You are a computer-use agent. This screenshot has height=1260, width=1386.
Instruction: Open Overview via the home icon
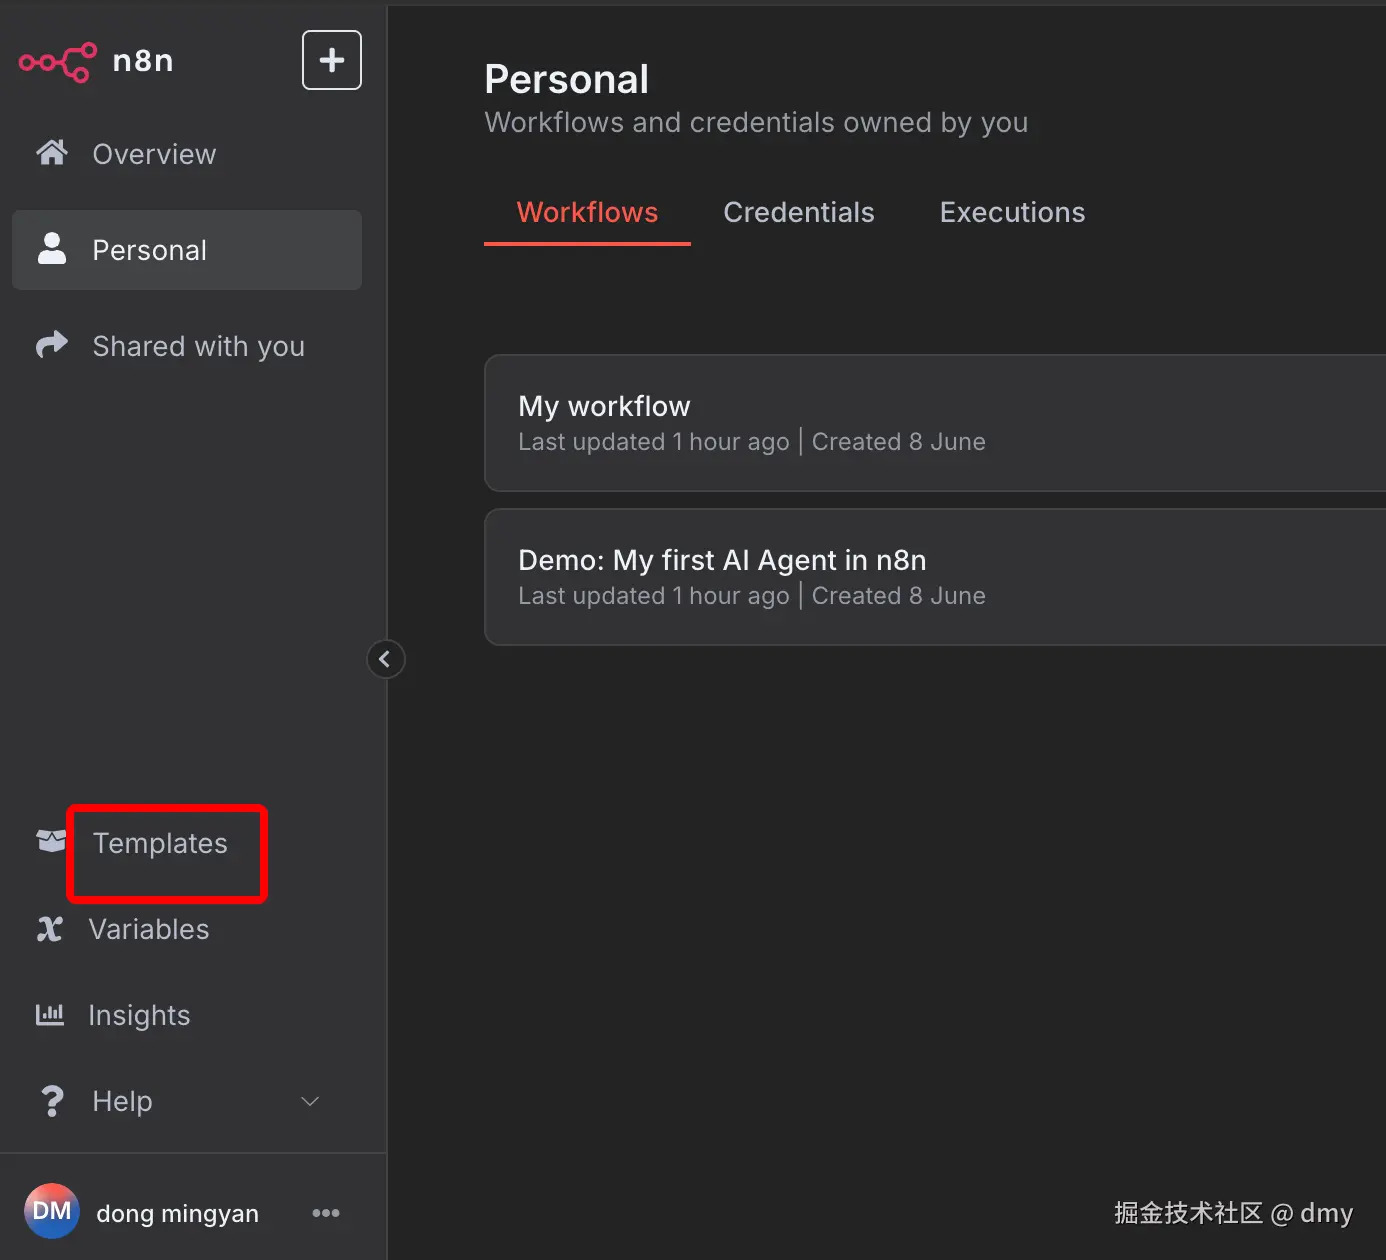(52, 153)
